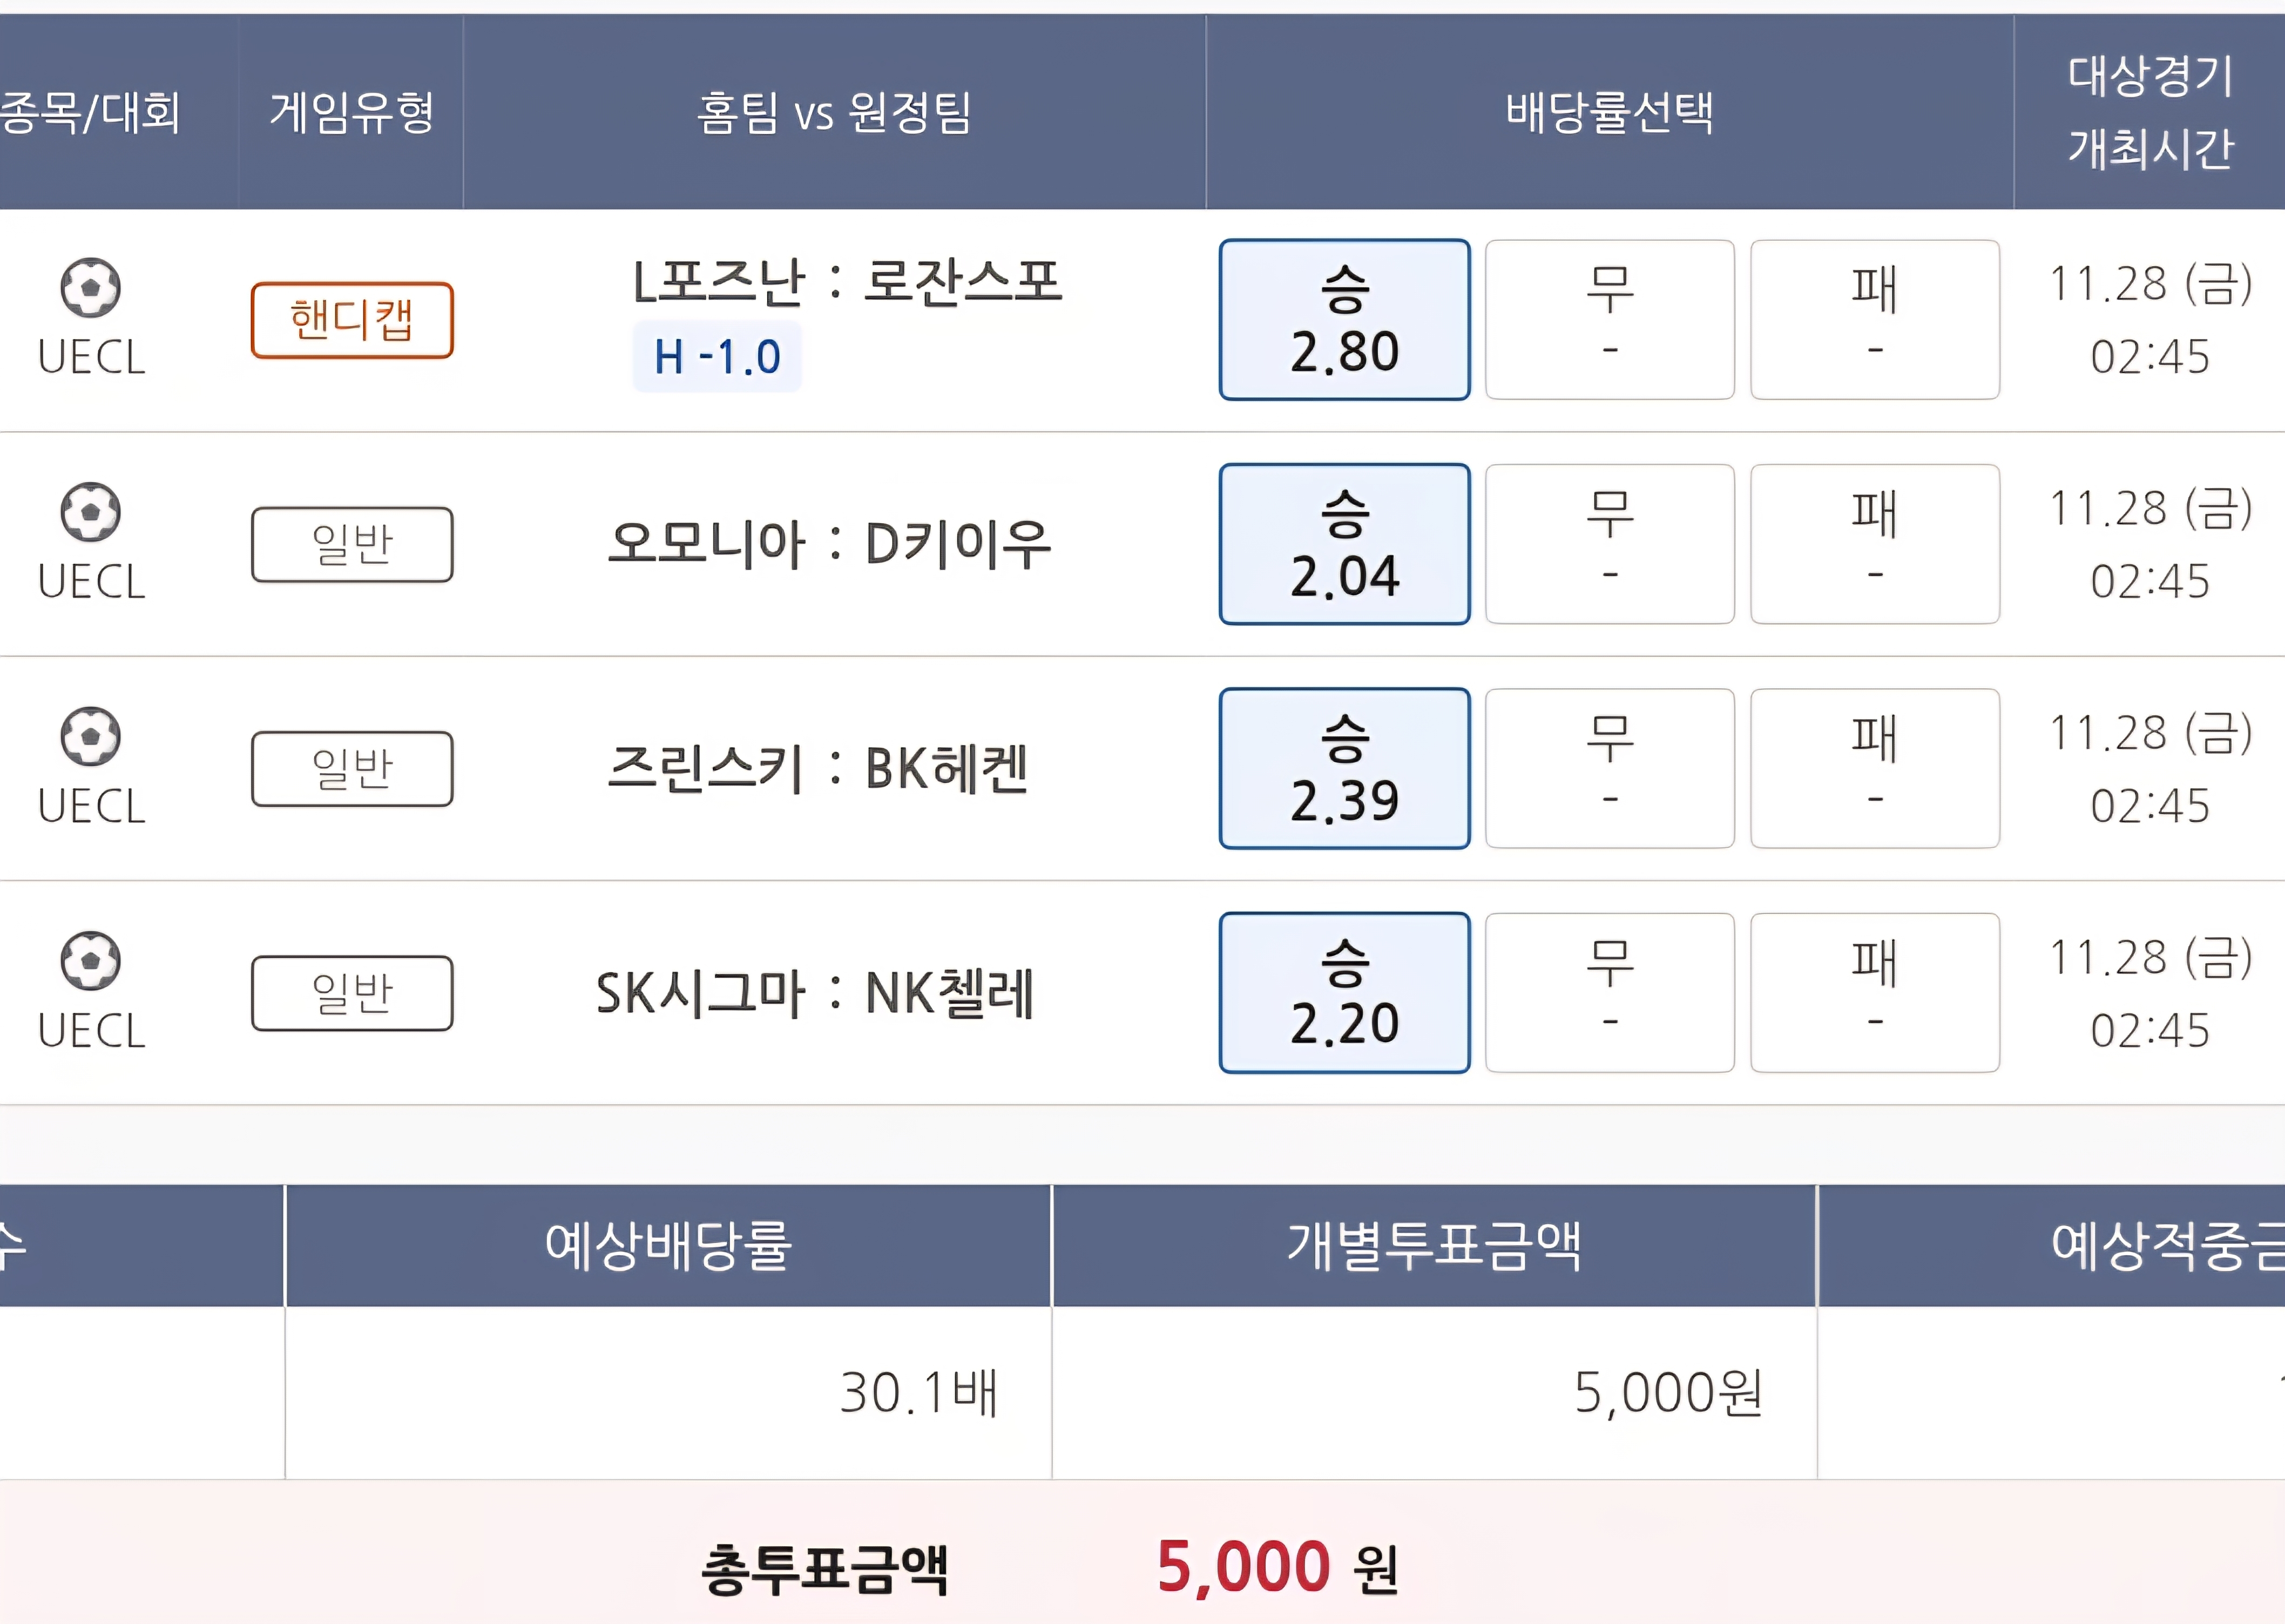Toggle 승 2.39 for 즈린스키 match
The image size is (2285, 1624).
click(x=1344, y=768)
